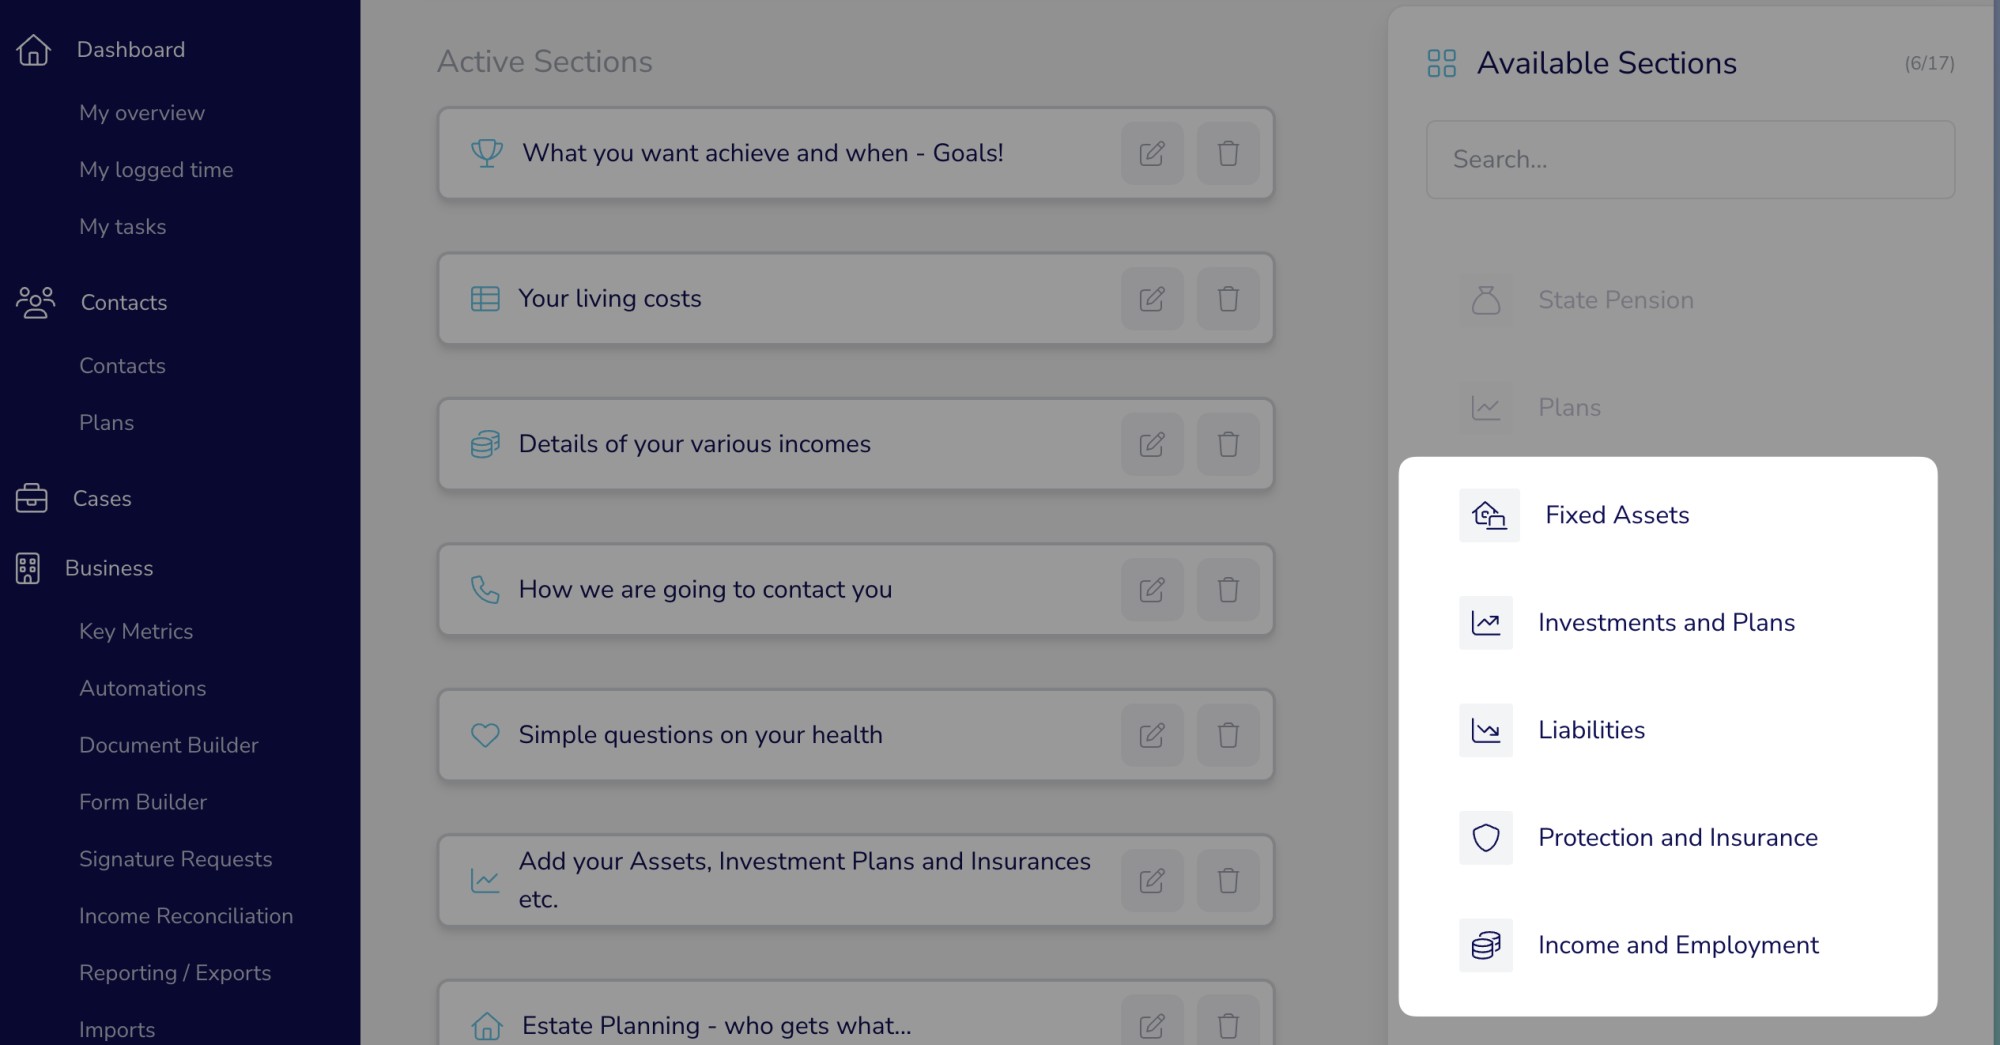This screenshot has height=1045, width=2000.
Task: Open Form Builder under Business
Action: [143, 802]
